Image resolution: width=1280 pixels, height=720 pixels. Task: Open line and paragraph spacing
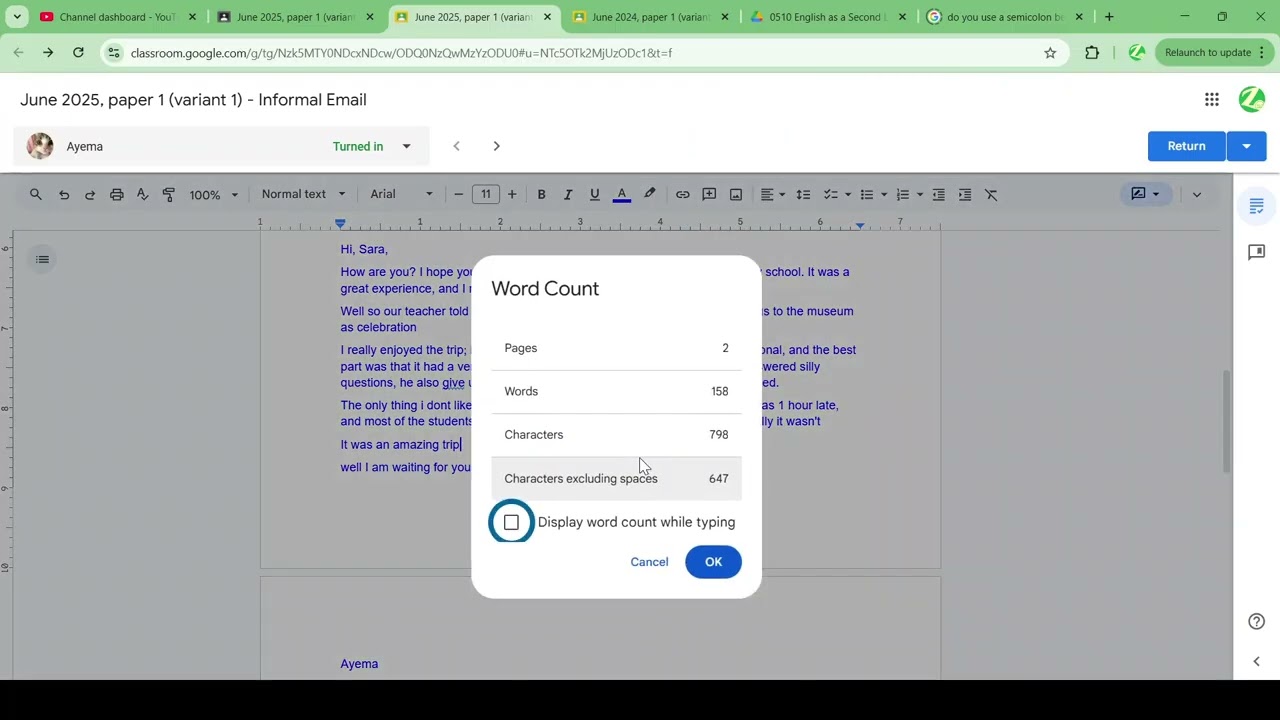803,194
